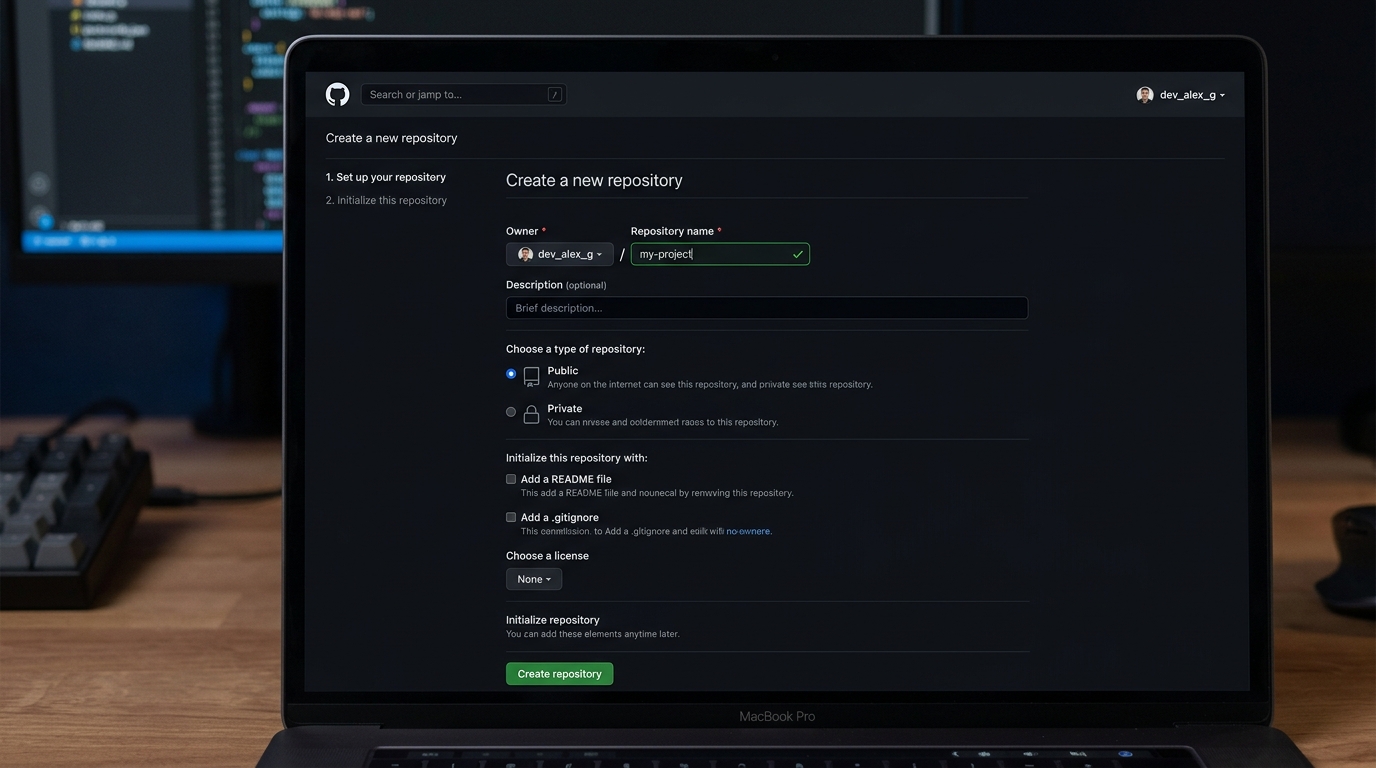
Task: Click the "Create a new repository" breadcrumb title
Action: click(x=391, y=138)
